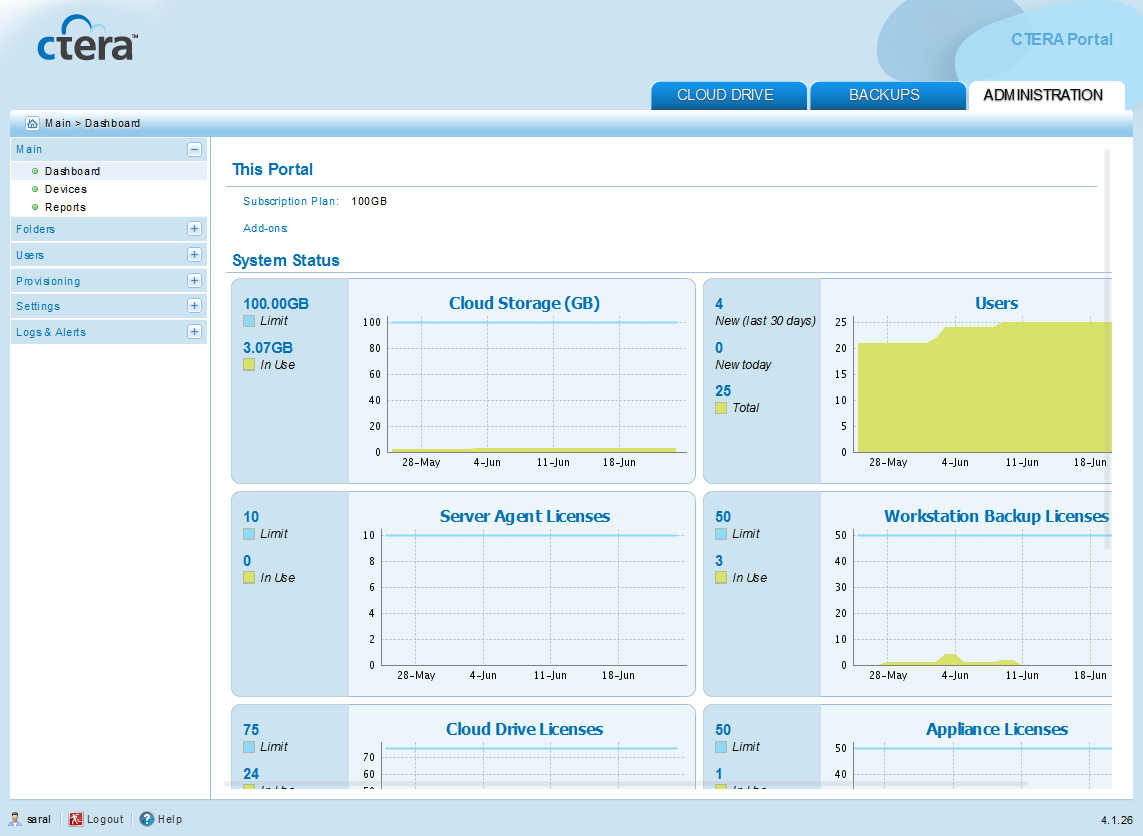Open the Help question mark icon
Image resolution: width=1143 pixels, height=836 pixels.
click(147, 819)
